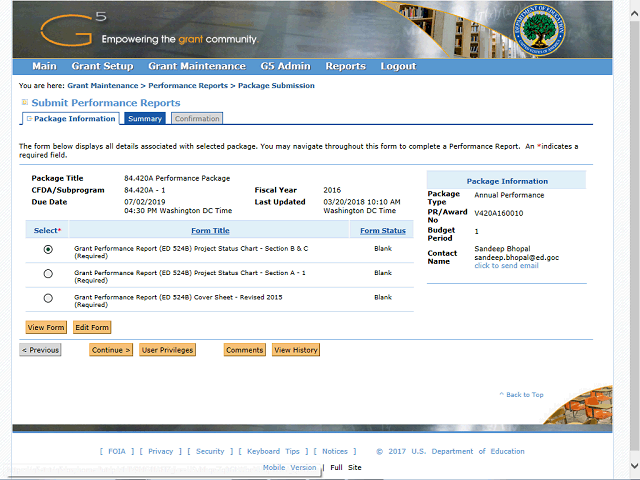Click the Package Information panel header
The image size is (640, 480).
507,181
